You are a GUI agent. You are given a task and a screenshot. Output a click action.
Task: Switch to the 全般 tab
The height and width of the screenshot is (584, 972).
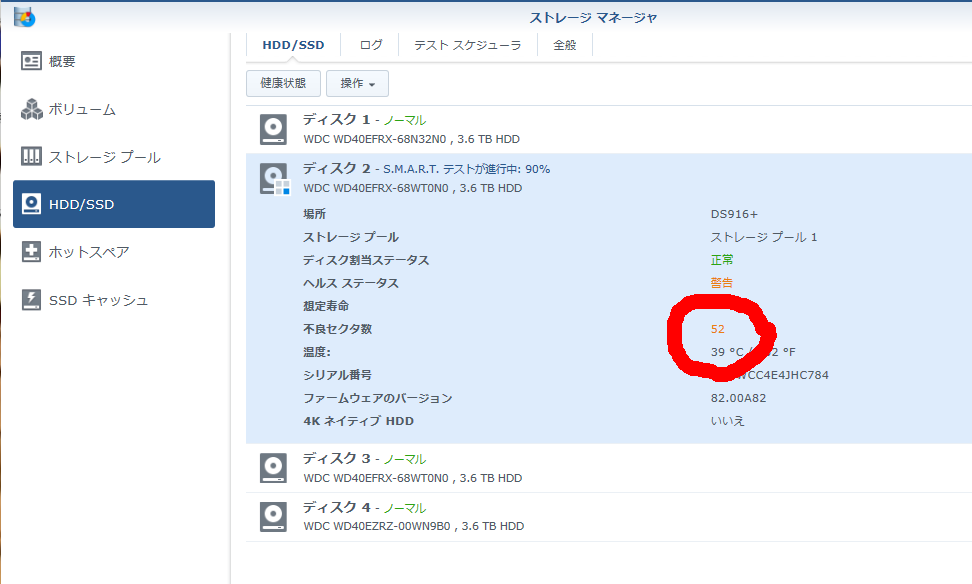565,45
